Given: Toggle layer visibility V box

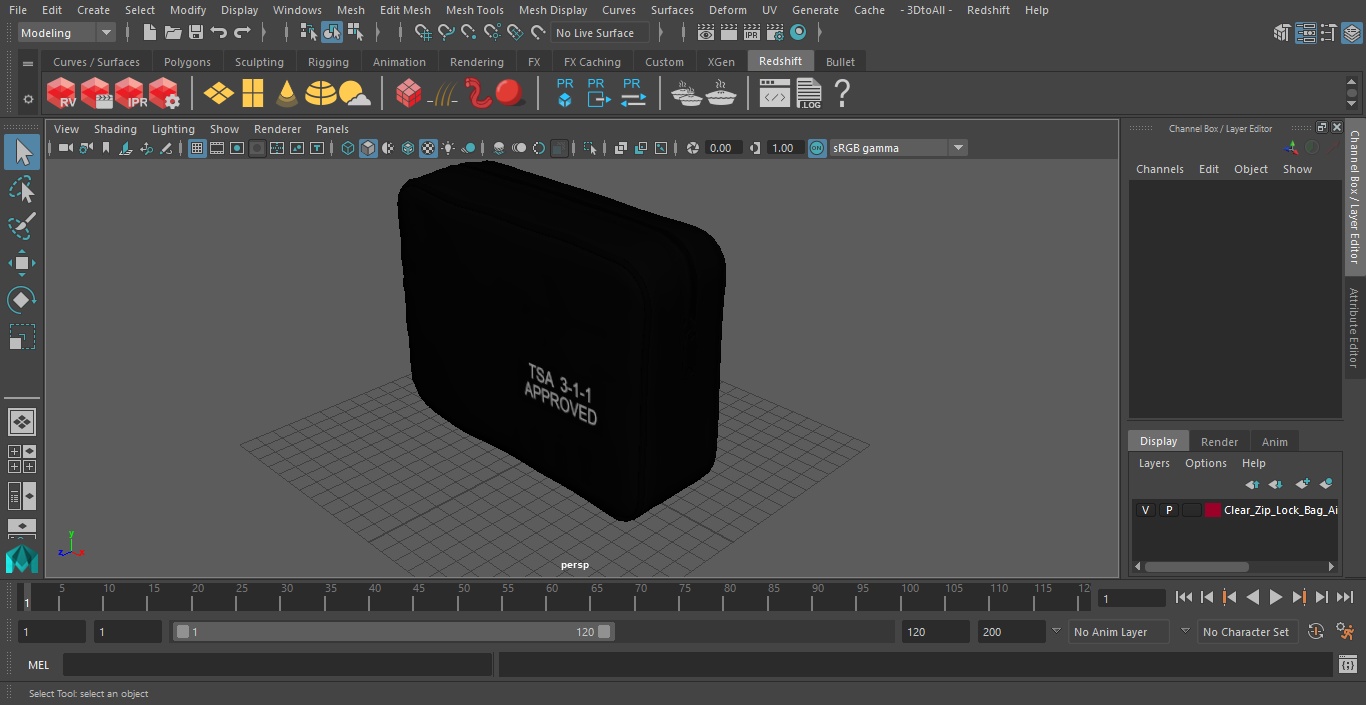Looking at the screenshot, I should point(1145,510).
